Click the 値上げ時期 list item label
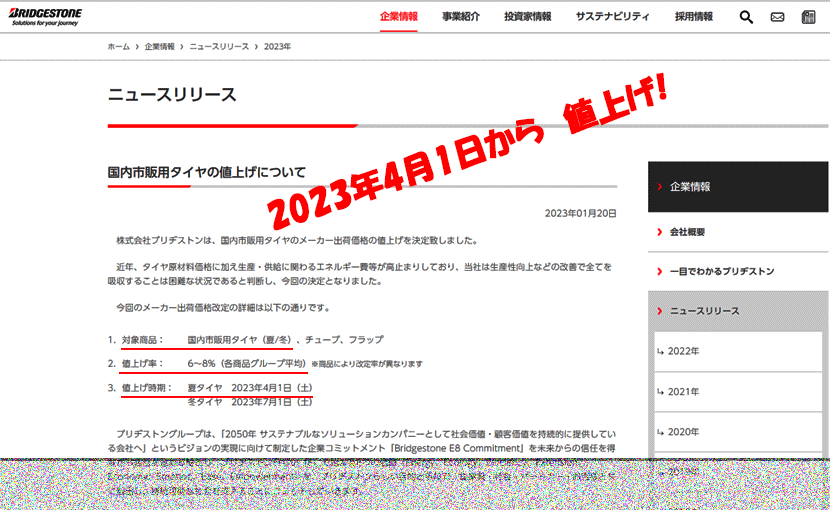This screenshot has height=510, width=830. click(147, 388)
